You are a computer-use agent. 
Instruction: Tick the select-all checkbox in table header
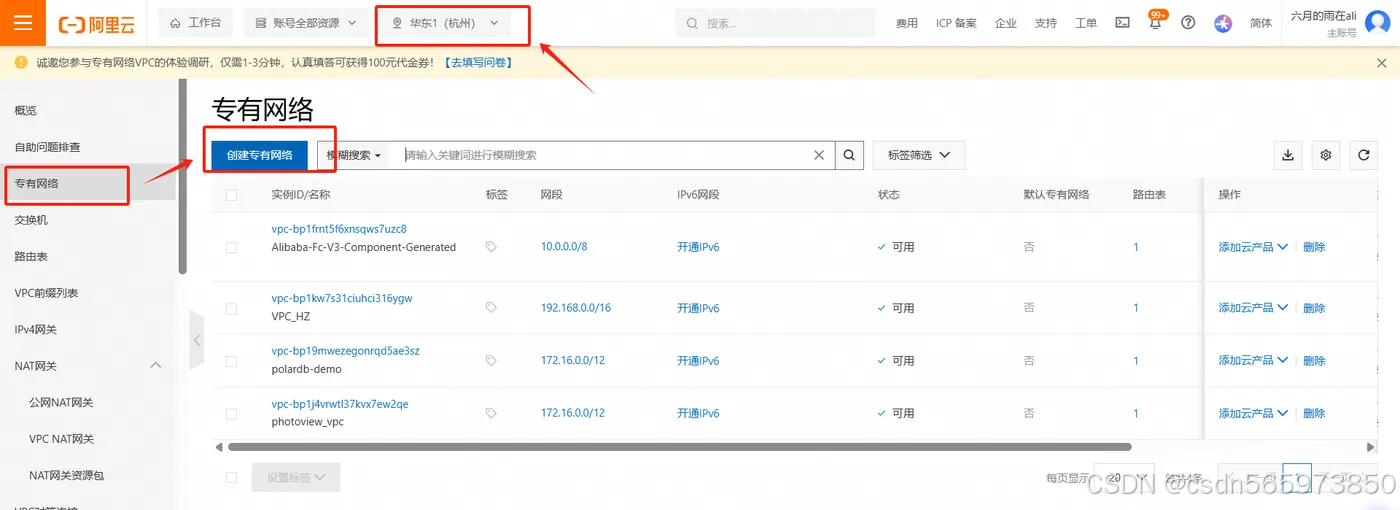tap(231, 195)
